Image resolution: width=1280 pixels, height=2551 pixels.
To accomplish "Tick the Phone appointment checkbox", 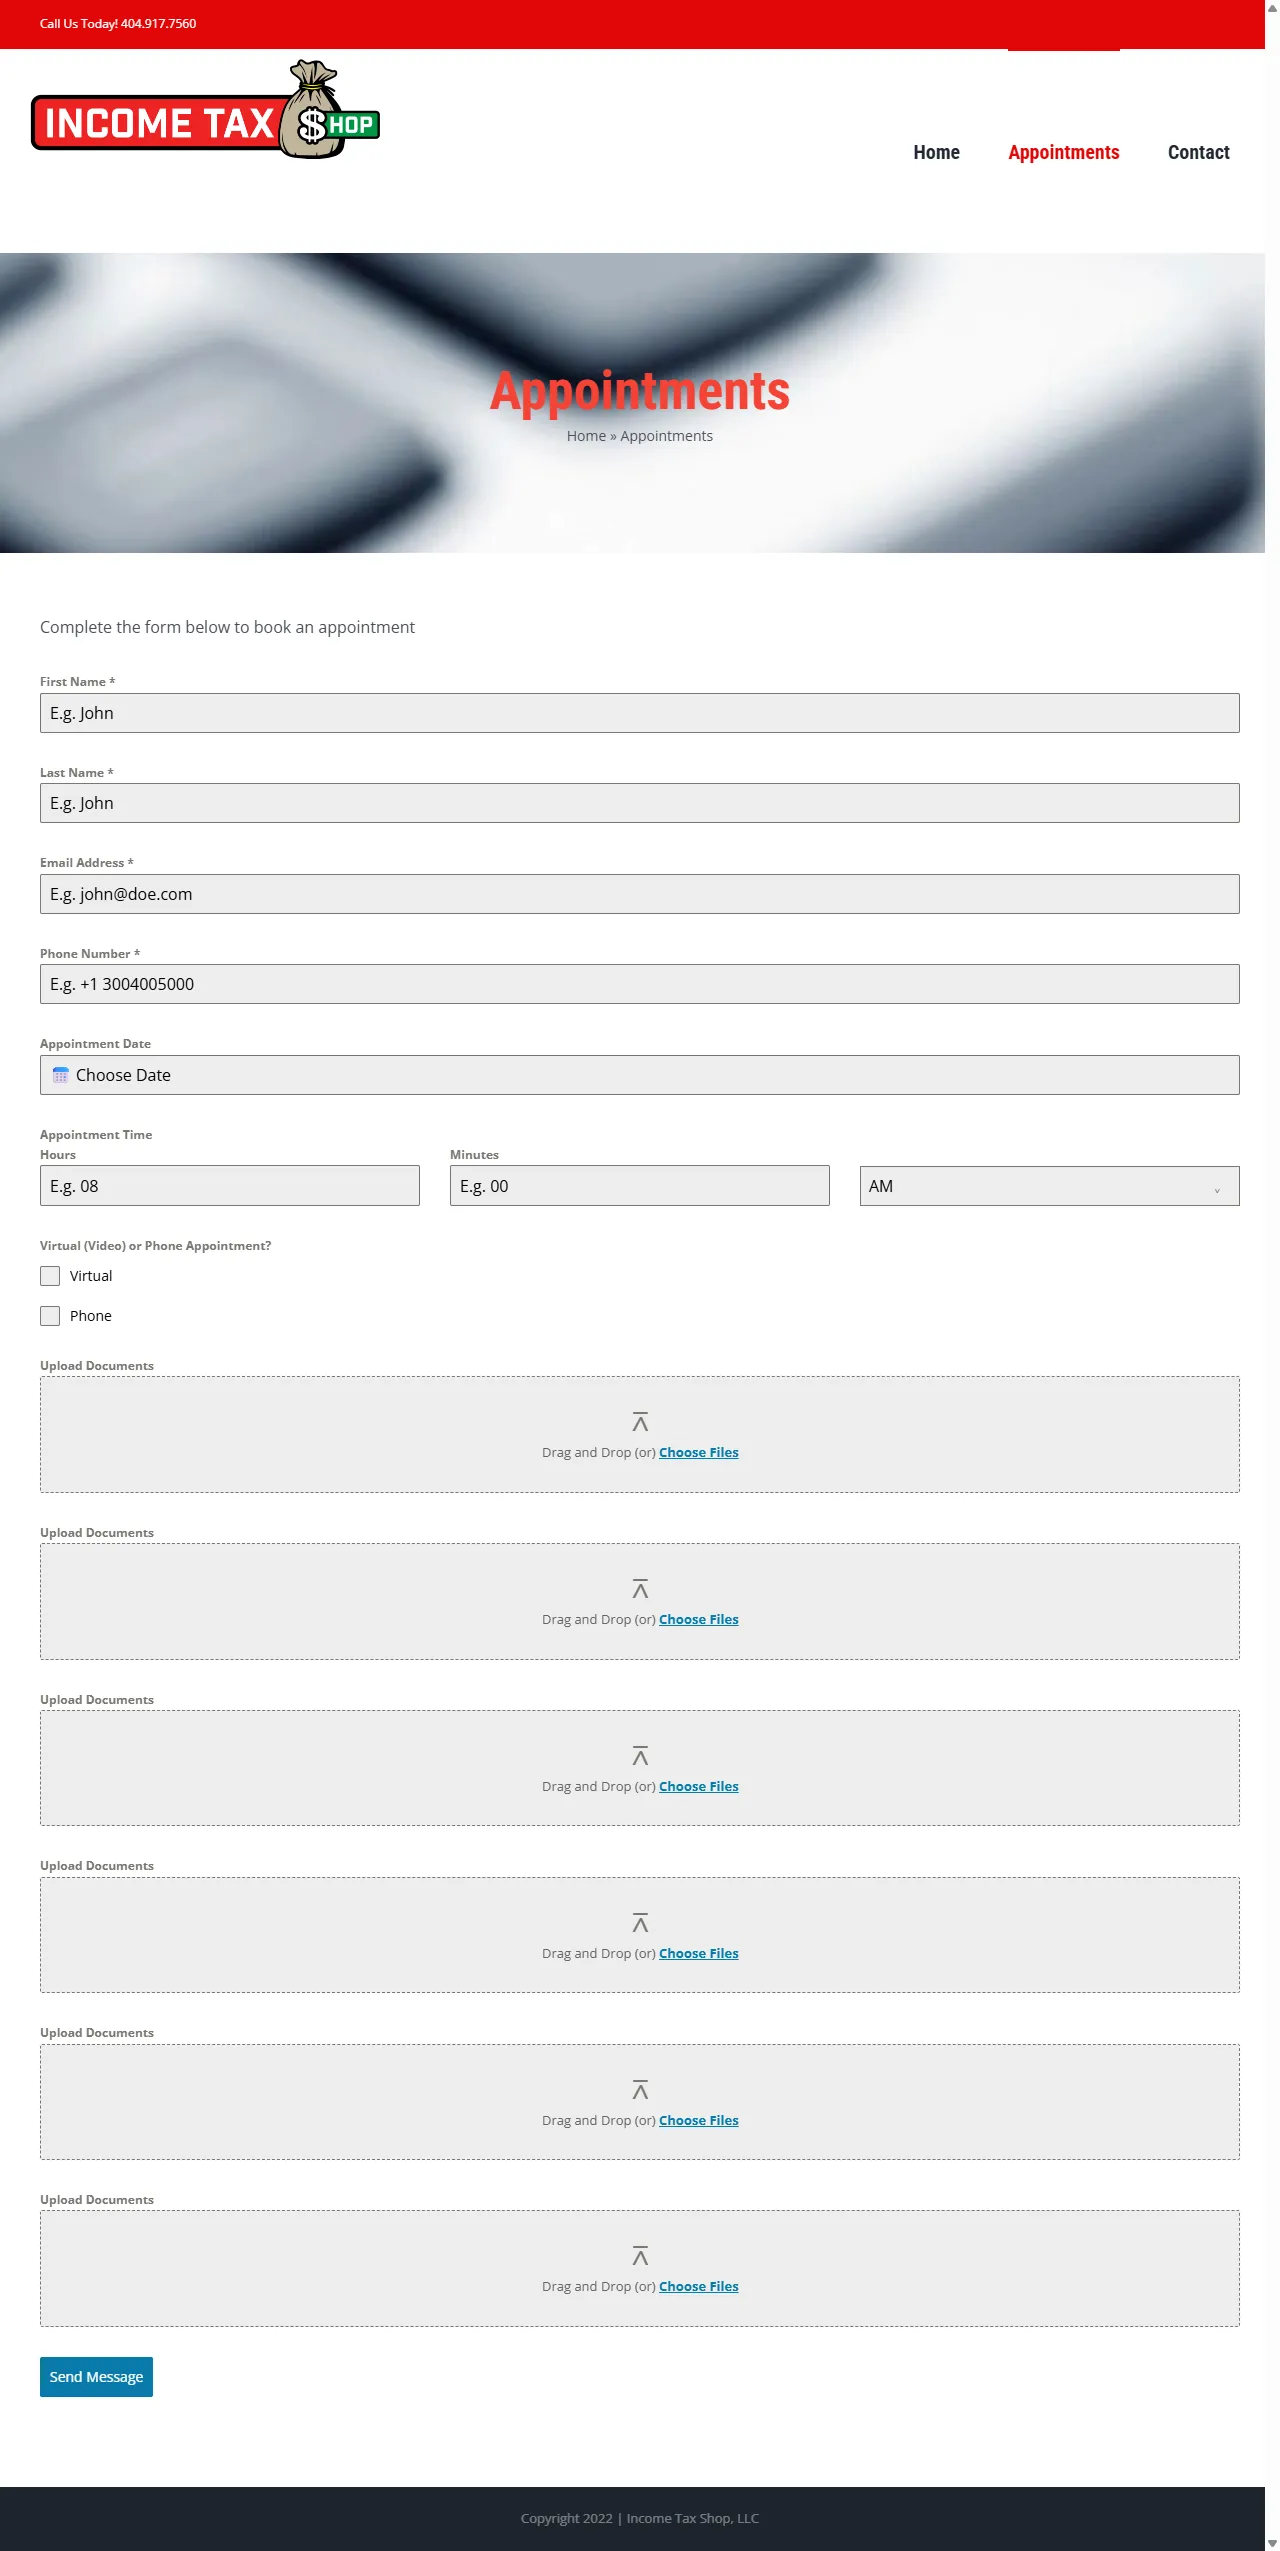I will [50, 1316].
